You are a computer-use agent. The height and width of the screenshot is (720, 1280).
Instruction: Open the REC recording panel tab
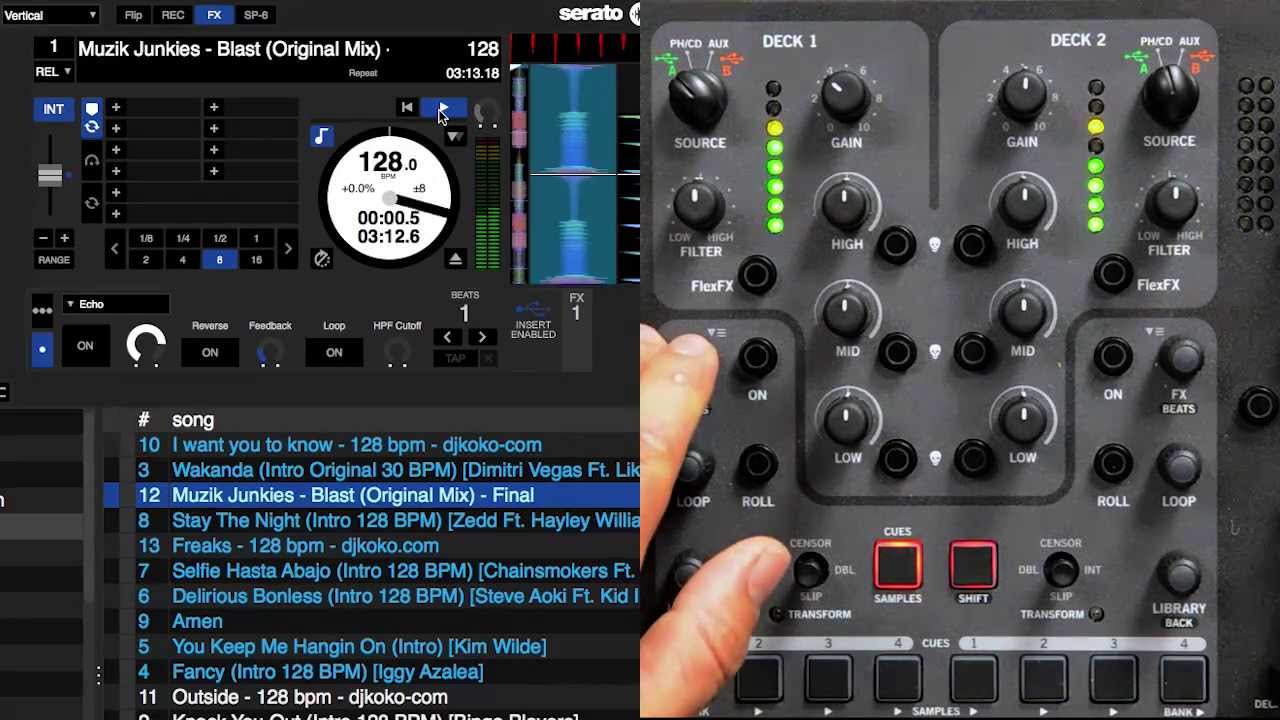[173, 15]
